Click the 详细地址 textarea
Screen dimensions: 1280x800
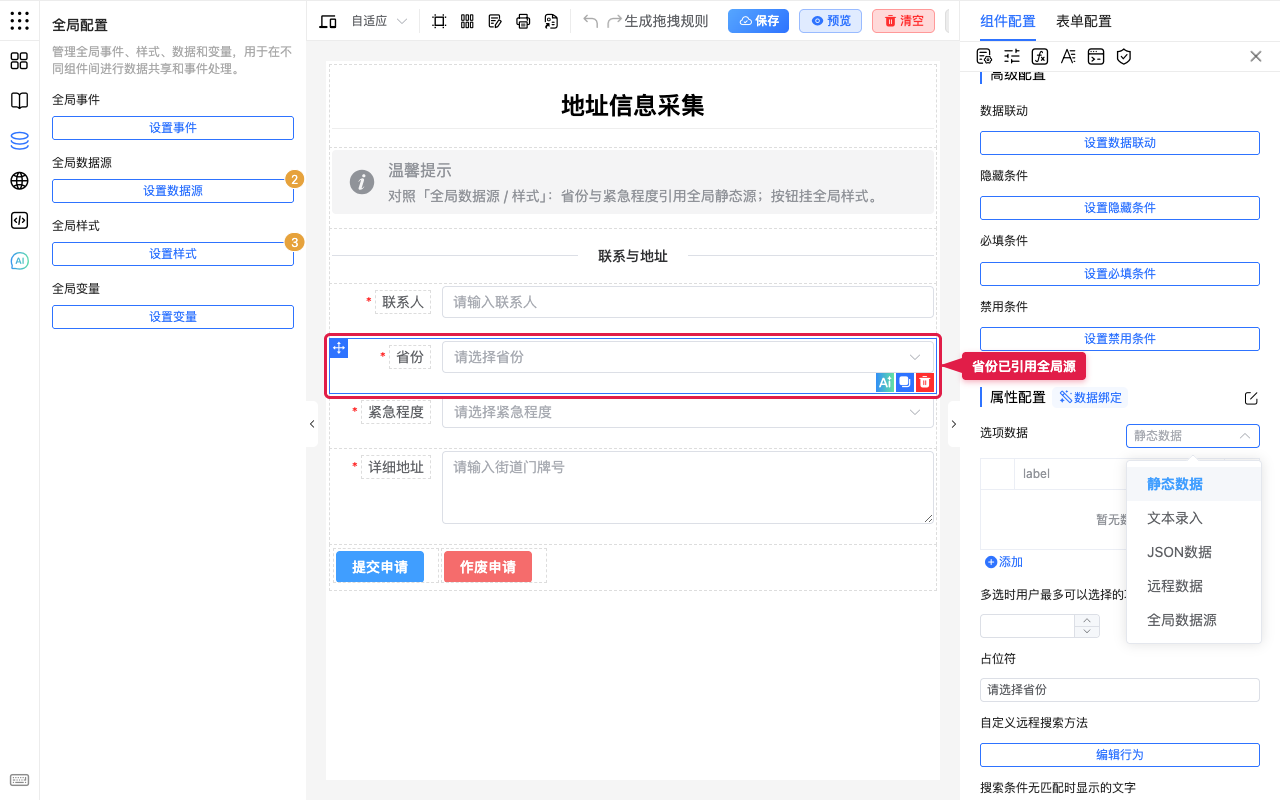click(687, 487)
